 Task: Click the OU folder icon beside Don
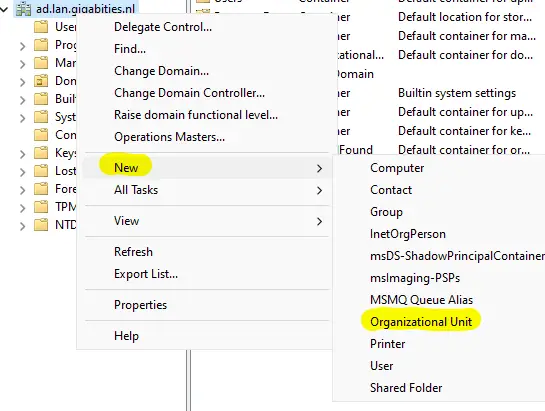tap(41, 81)
